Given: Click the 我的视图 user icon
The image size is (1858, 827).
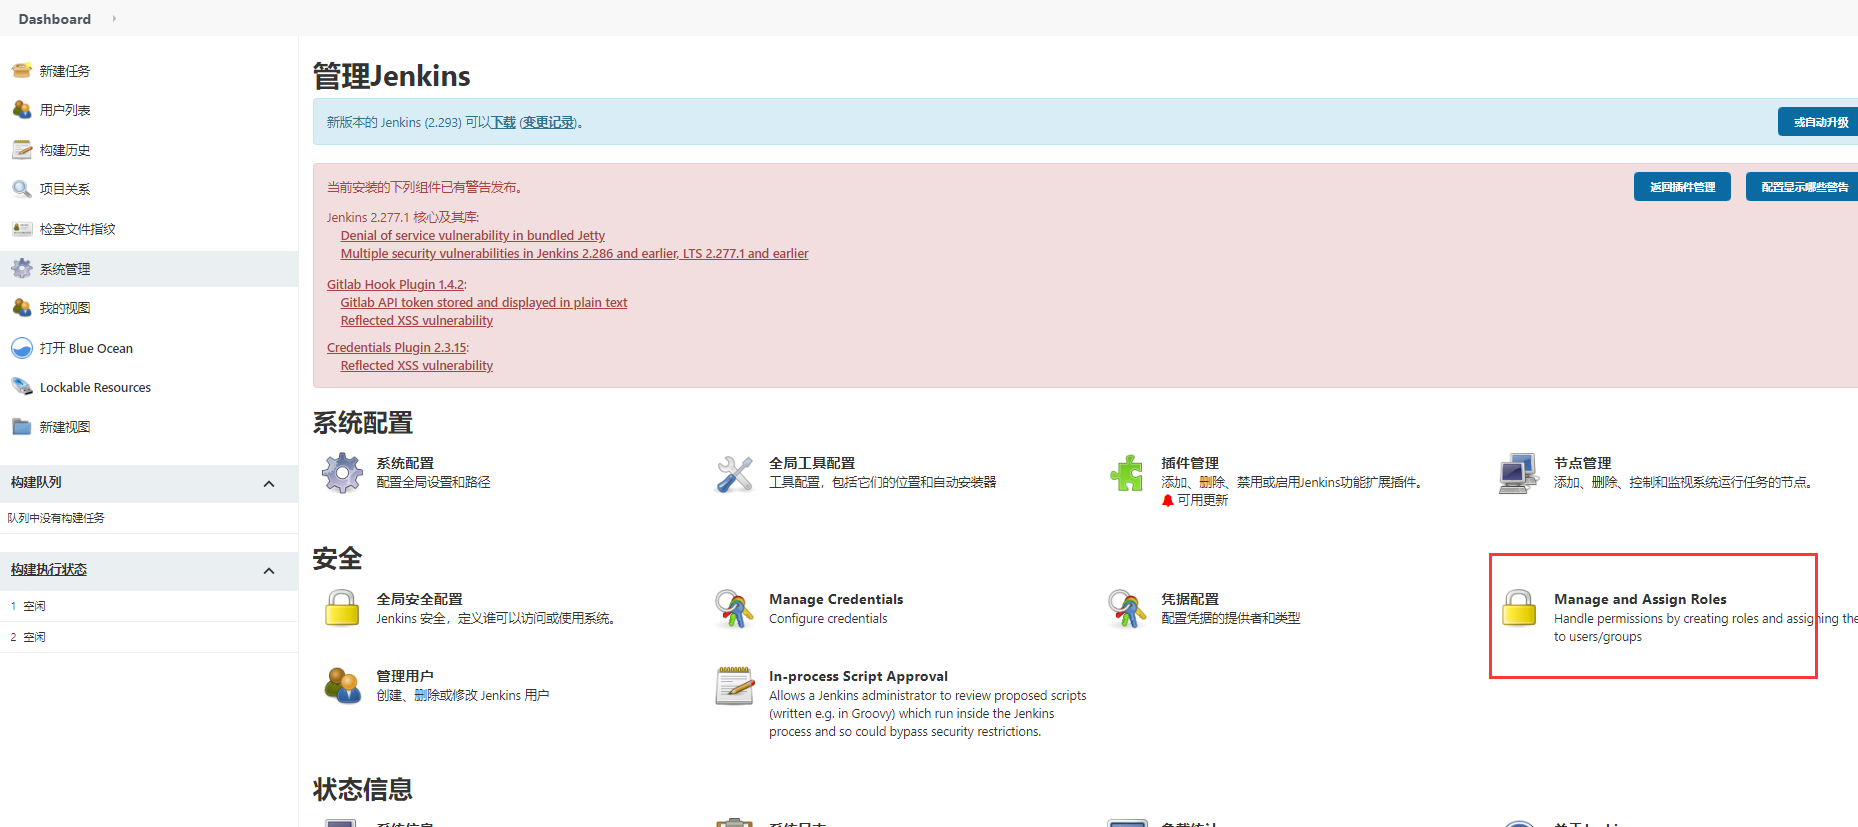Looking at the screenshot, I should coord(22,308).
